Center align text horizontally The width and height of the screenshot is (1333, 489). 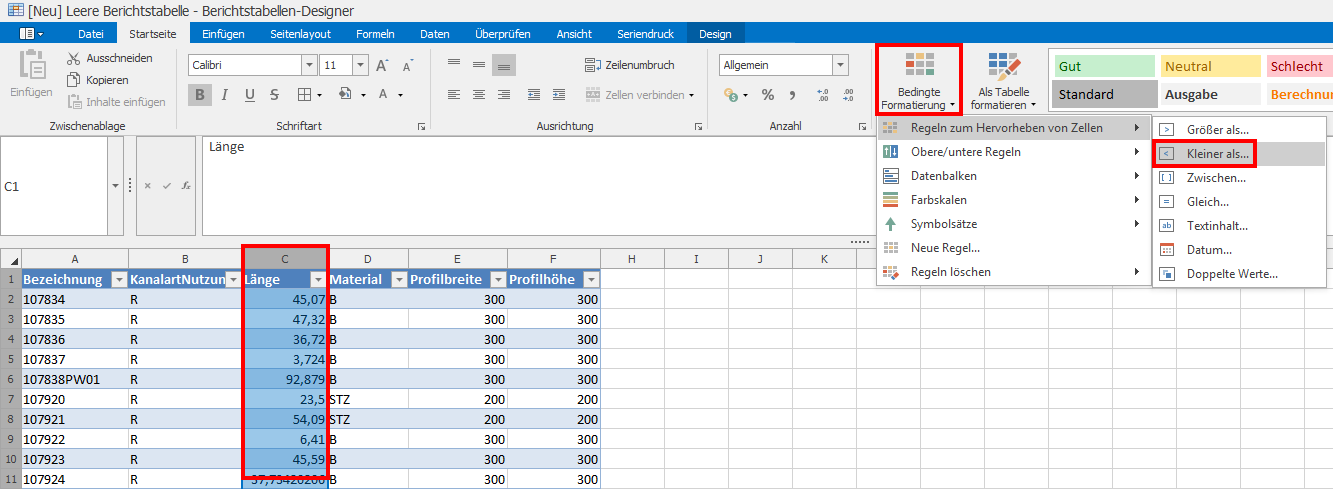coord(479,95)
